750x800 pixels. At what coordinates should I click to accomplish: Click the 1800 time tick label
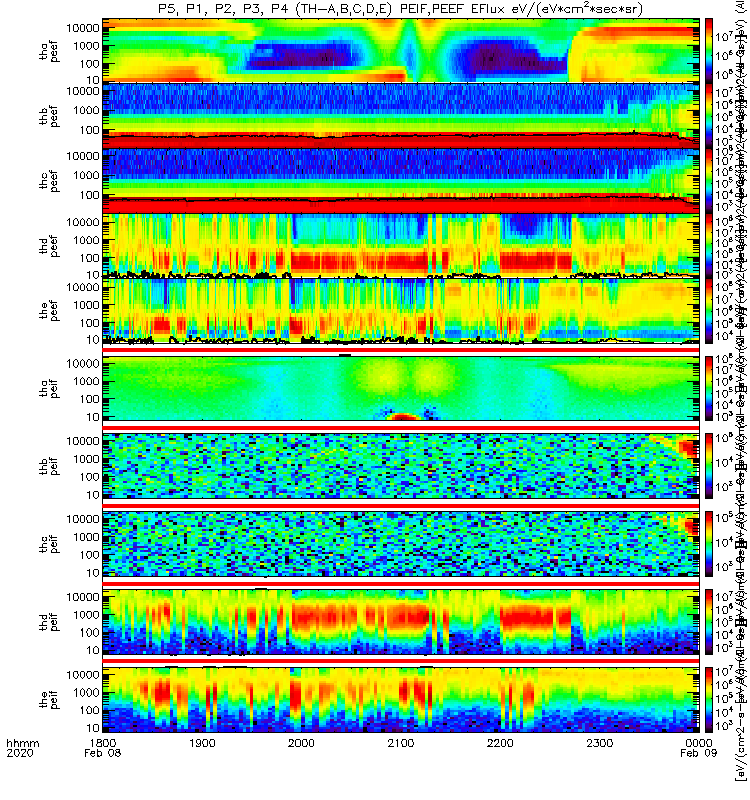[x=103, y=743]
